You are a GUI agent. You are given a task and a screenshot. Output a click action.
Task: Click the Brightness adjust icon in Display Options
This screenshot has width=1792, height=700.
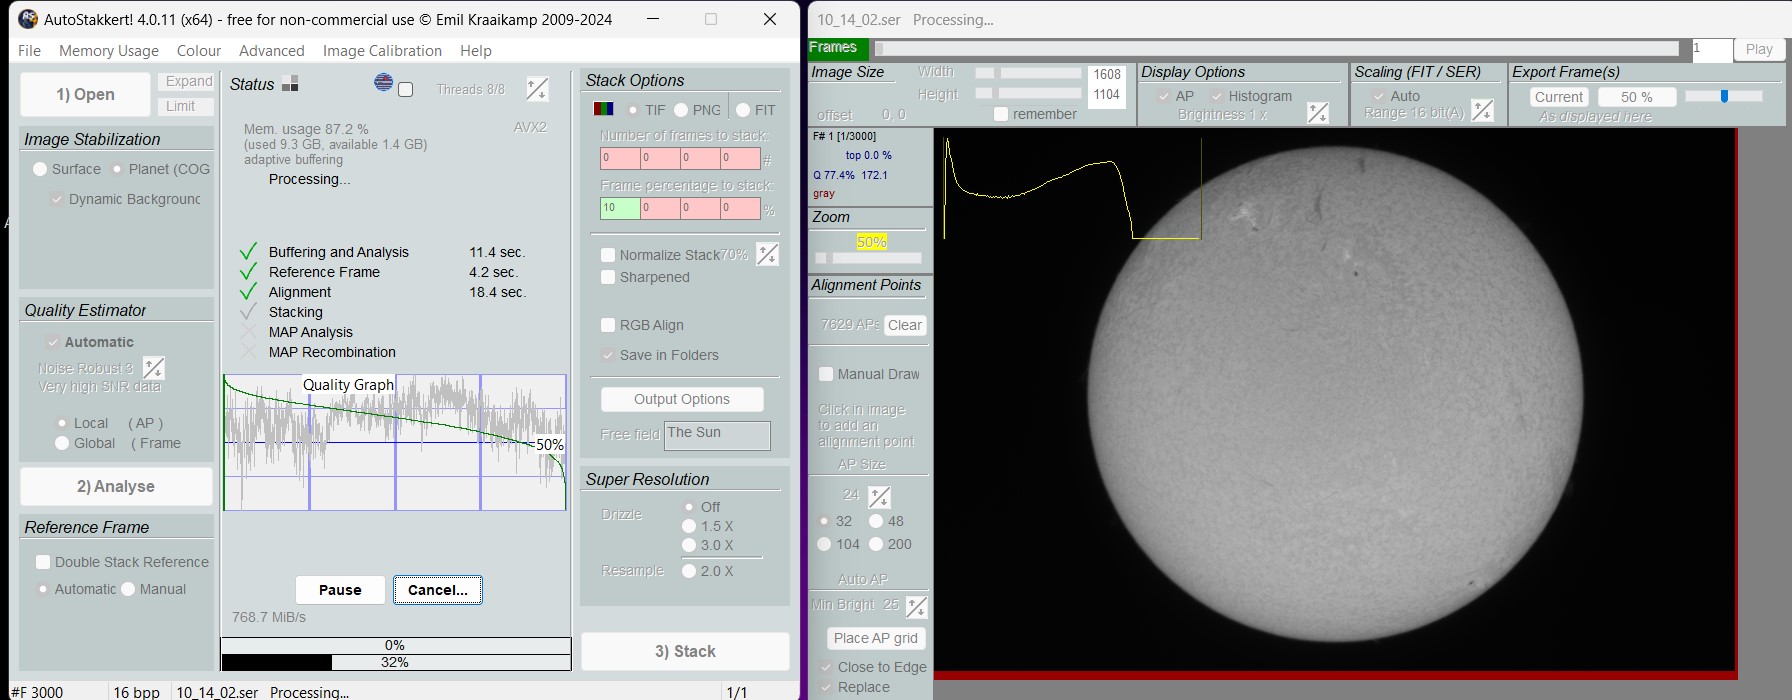click(x=1318, y=113)
